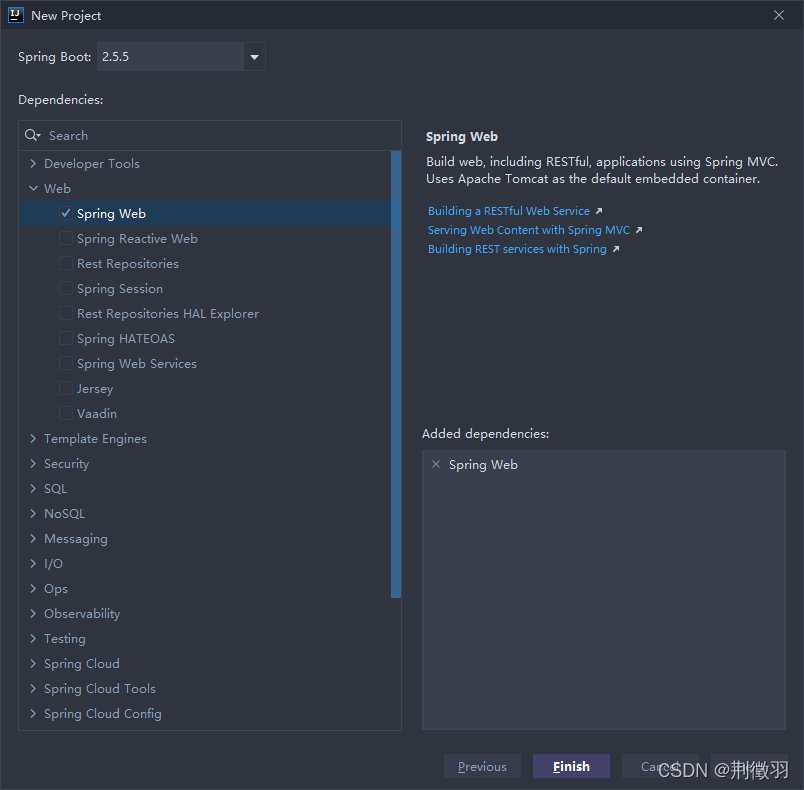Check the Spring HATEOAS checkbox
This screenshot has width=804, height=790.
(x=66, y=338)
